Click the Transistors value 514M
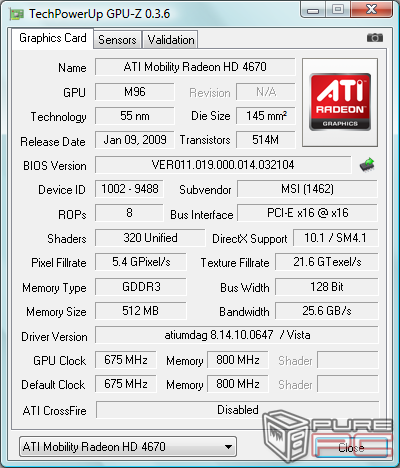 click(x=266, y=140)
